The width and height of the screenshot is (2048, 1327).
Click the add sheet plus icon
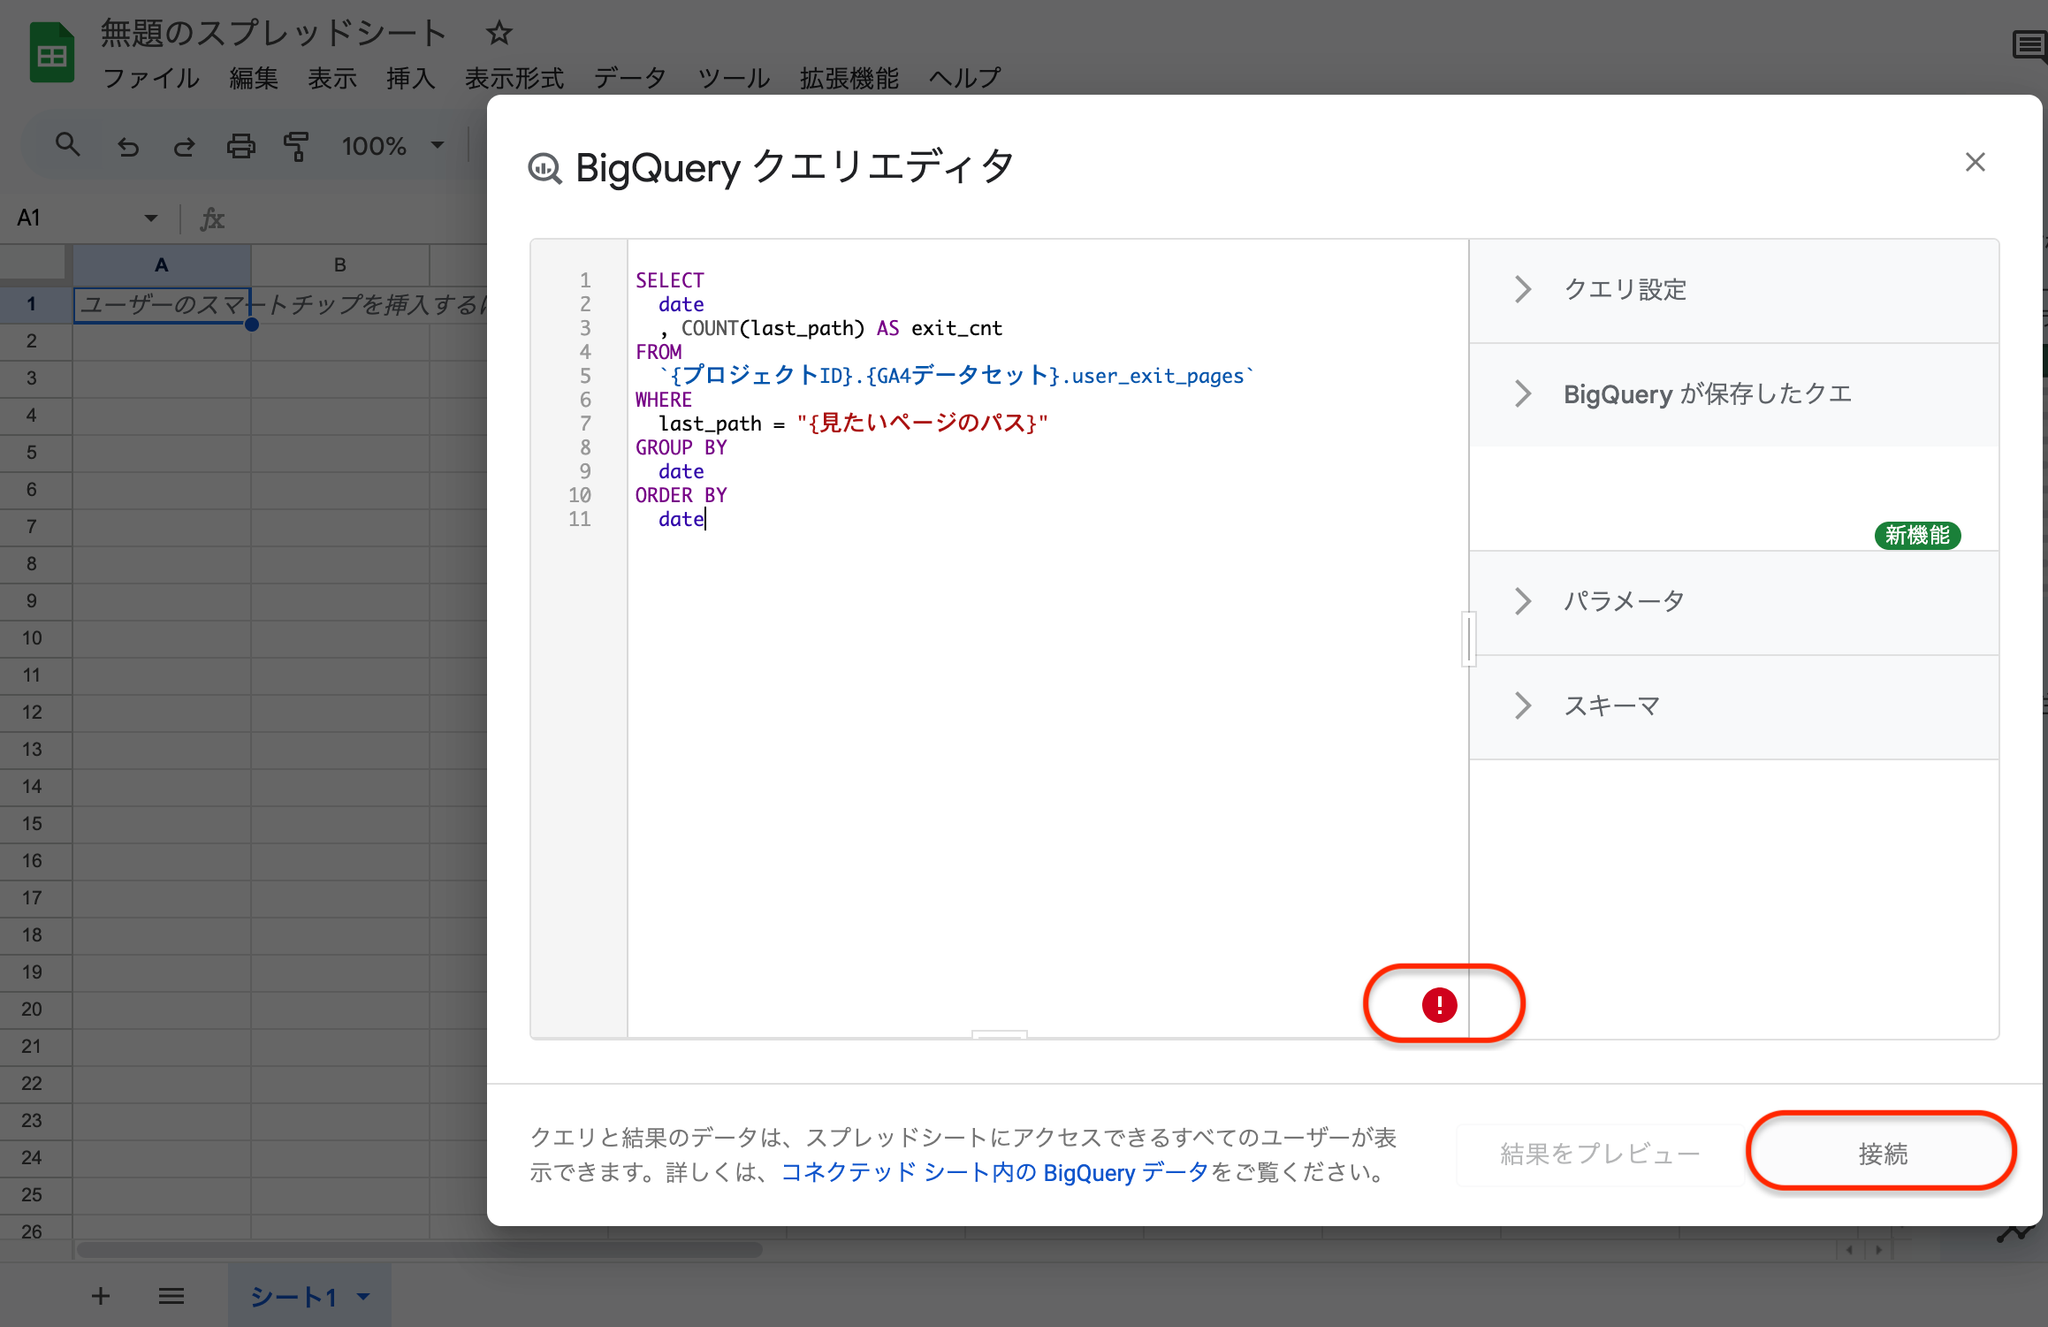(100, 1296)
